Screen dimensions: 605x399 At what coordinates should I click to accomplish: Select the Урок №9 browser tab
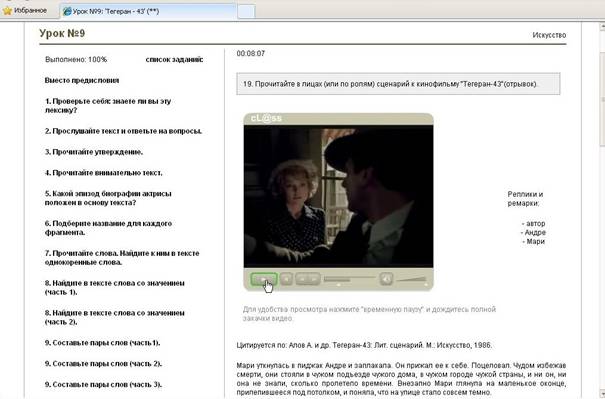point(148,11)
